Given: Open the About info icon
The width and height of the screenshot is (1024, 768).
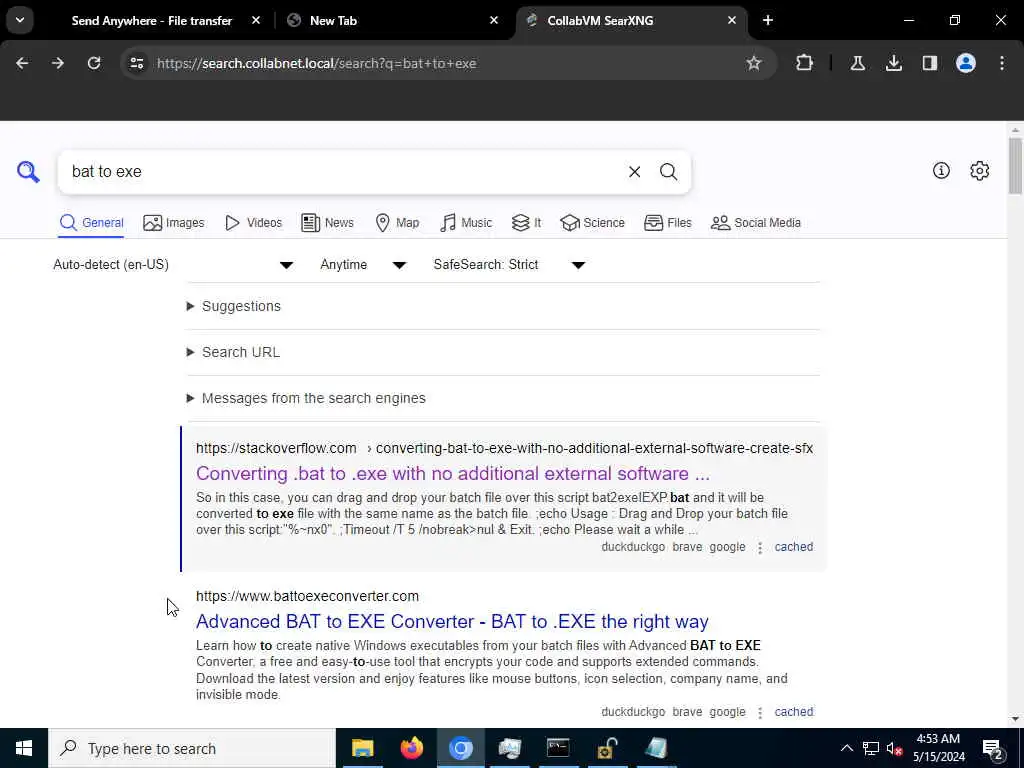Looking at the screenshot, I should [941, 170].
